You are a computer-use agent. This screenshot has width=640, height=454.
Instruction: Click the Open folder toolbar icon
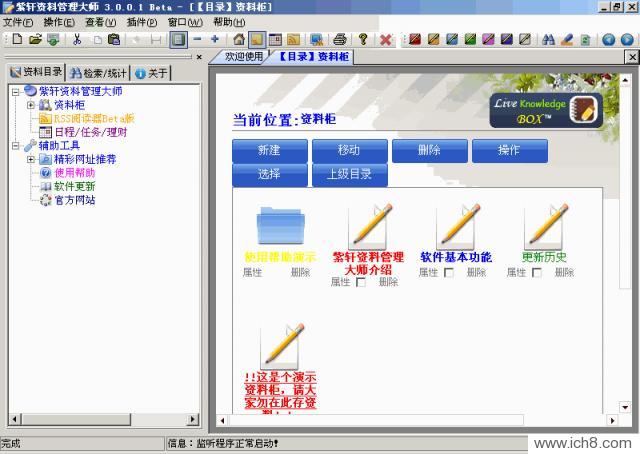point(36,40)
